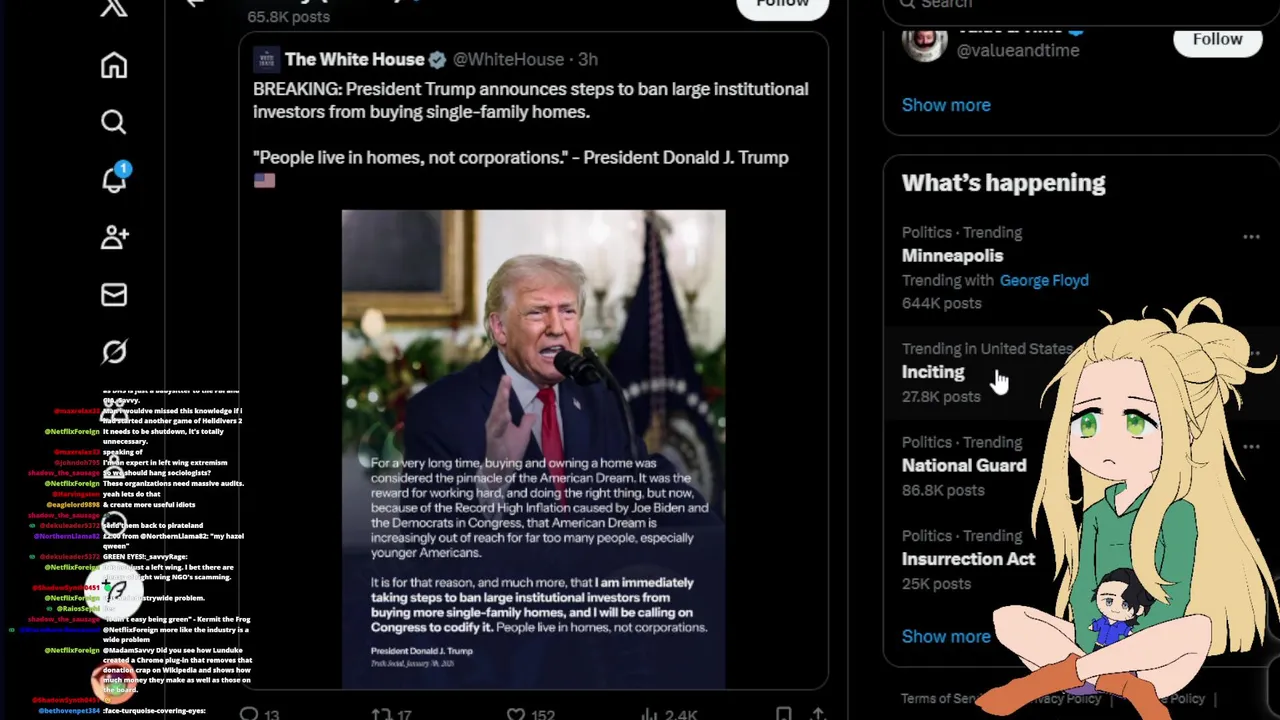Open the Home icon in sidebar
Screen dimensions: 1280x720
[114, 66]
